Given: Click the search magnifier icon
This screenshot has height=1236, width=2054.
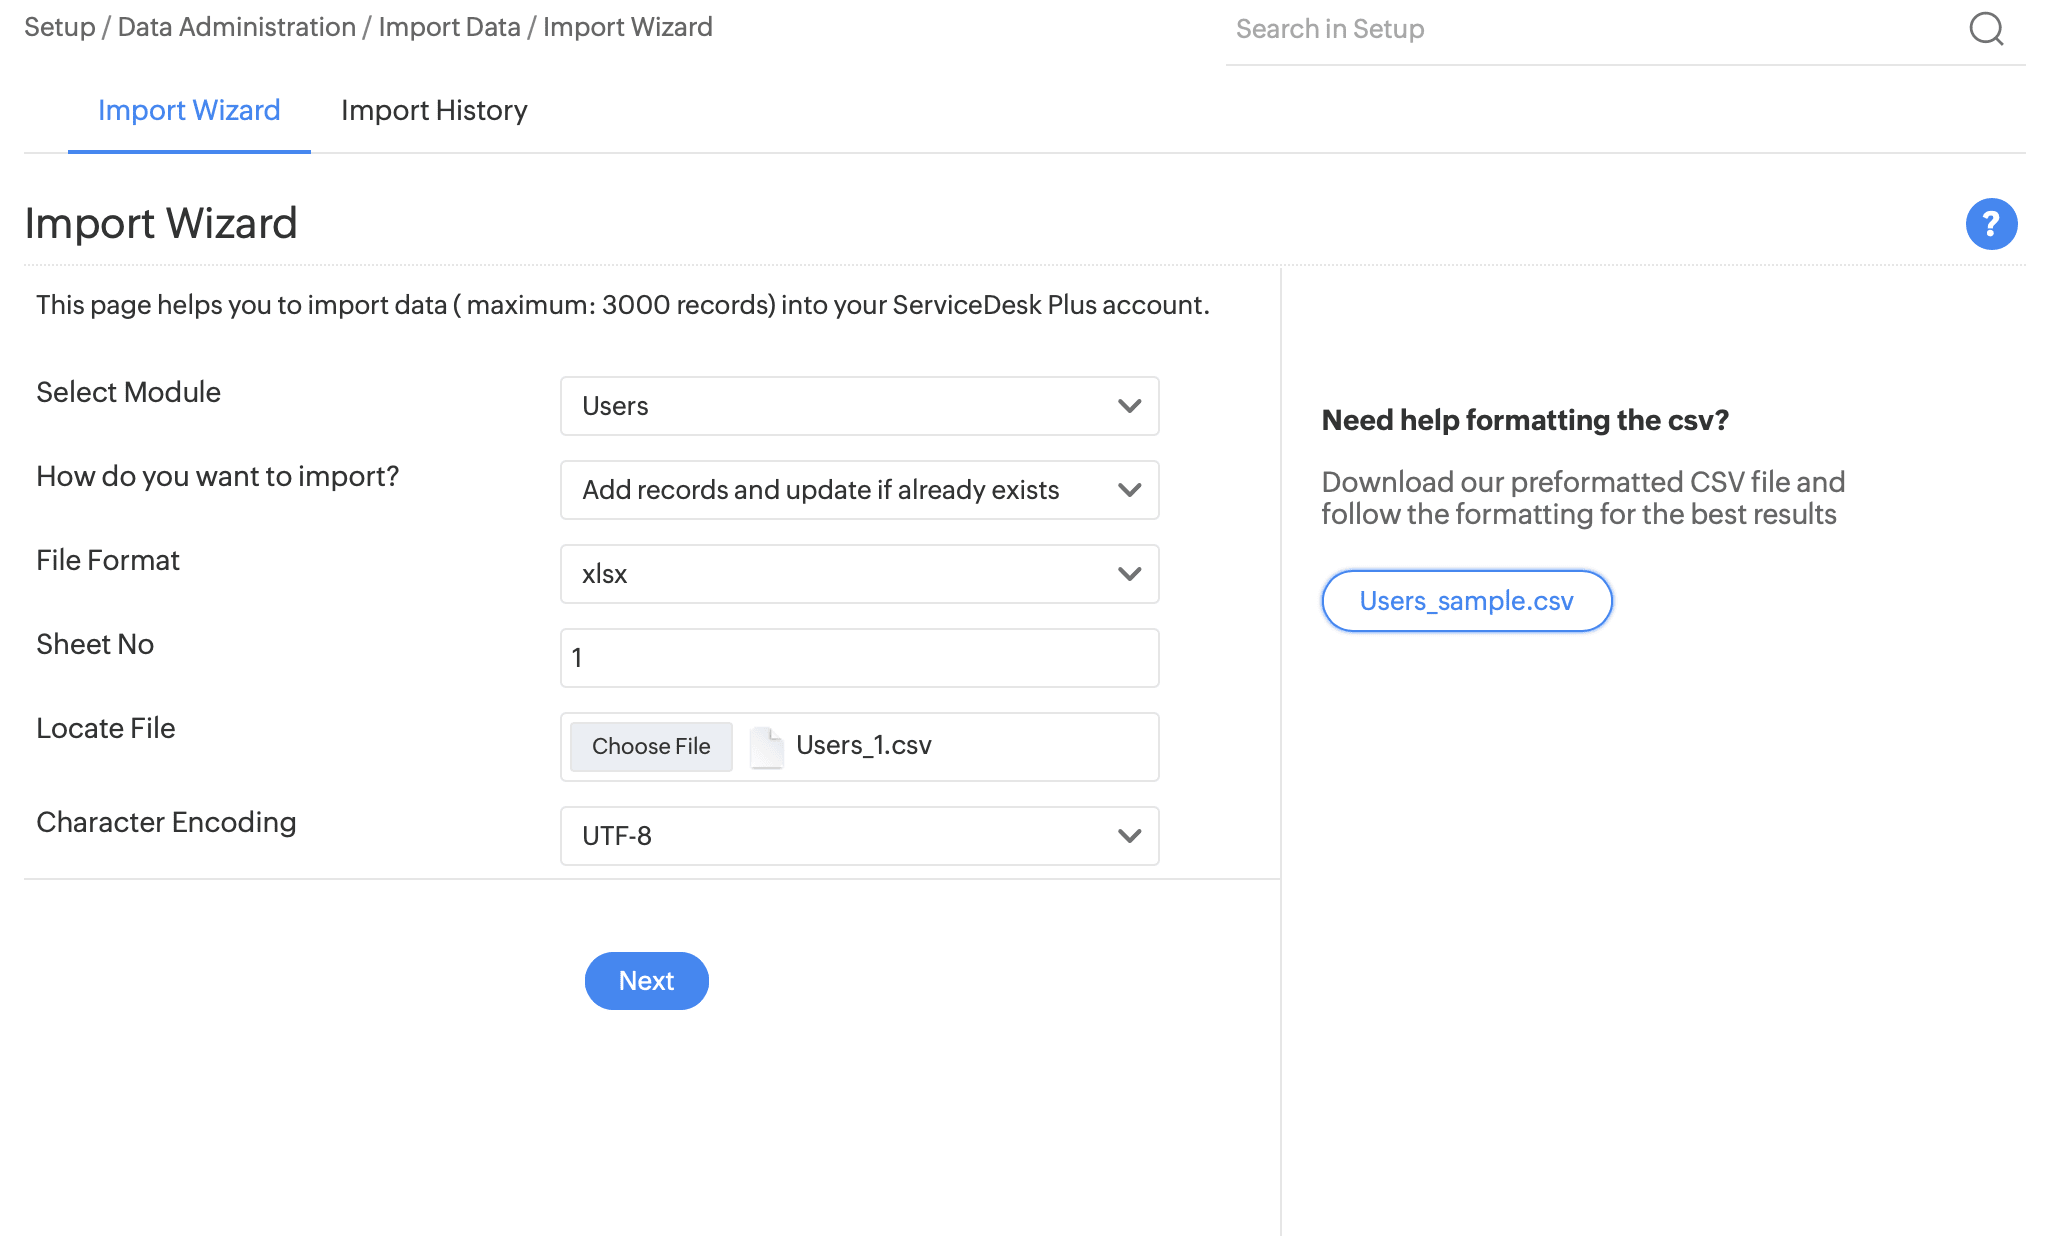Looking at the screenshot, I should coord(1986,29).
